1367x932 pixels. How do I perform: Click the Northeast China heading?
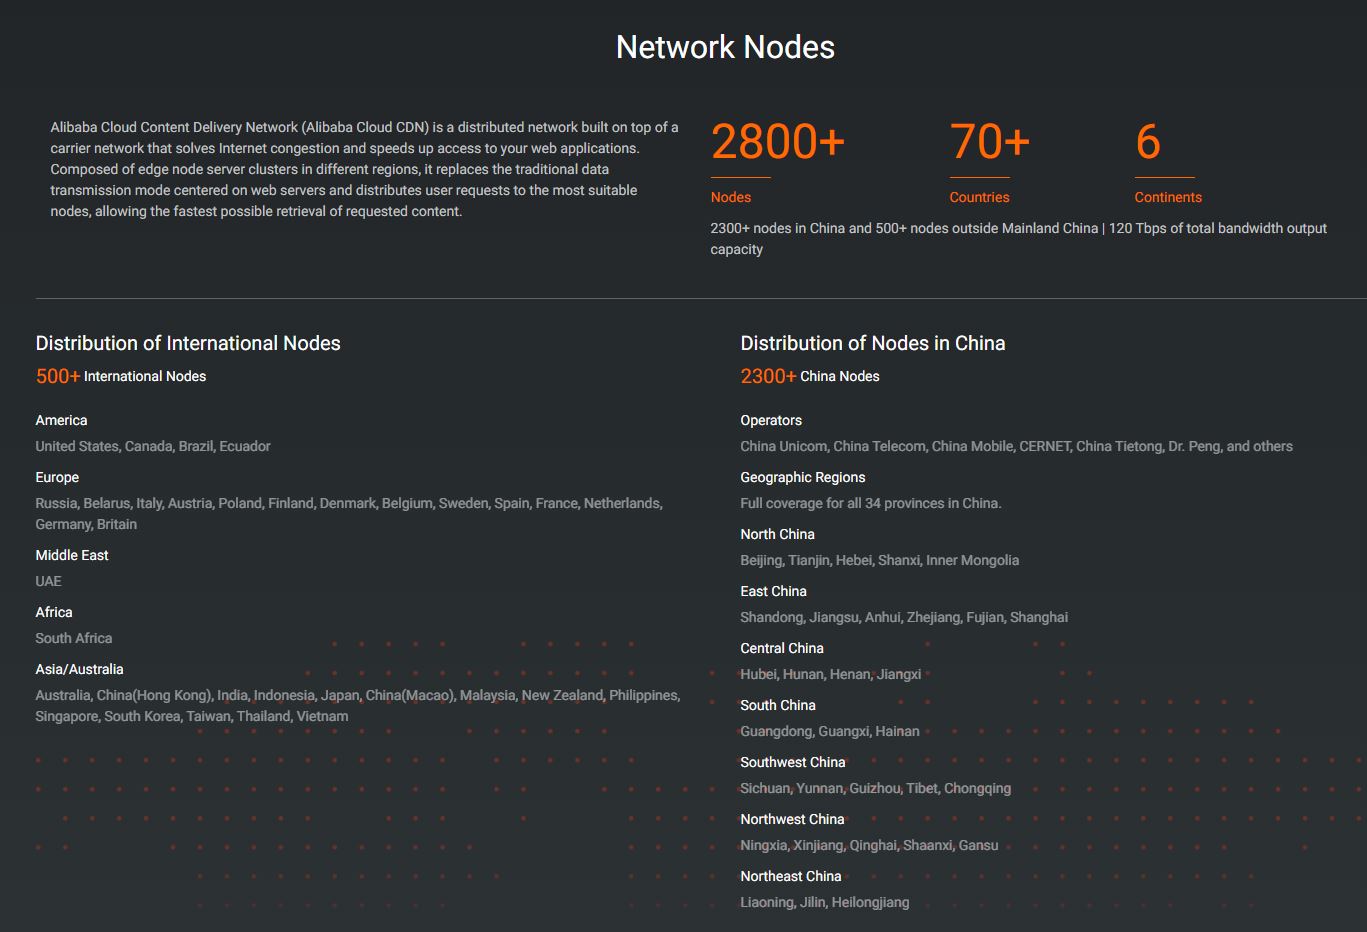(x=791, y=876)
